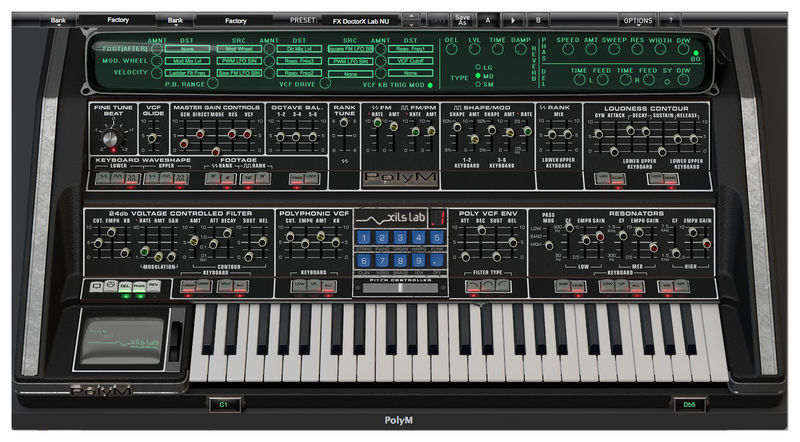Open VCF Cutoff destination dropdown
The width and height of the screenshot is (800, 442).
(x=411, y=61)
